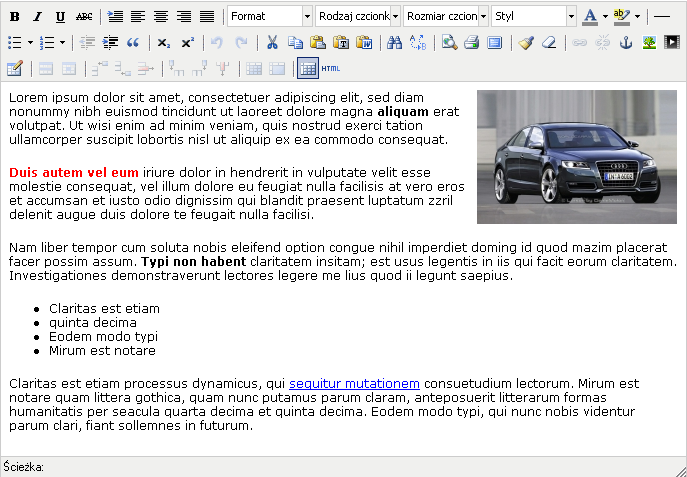Apply subscript formatting
This screenshot has width=687, height=477.
(164, 43)
